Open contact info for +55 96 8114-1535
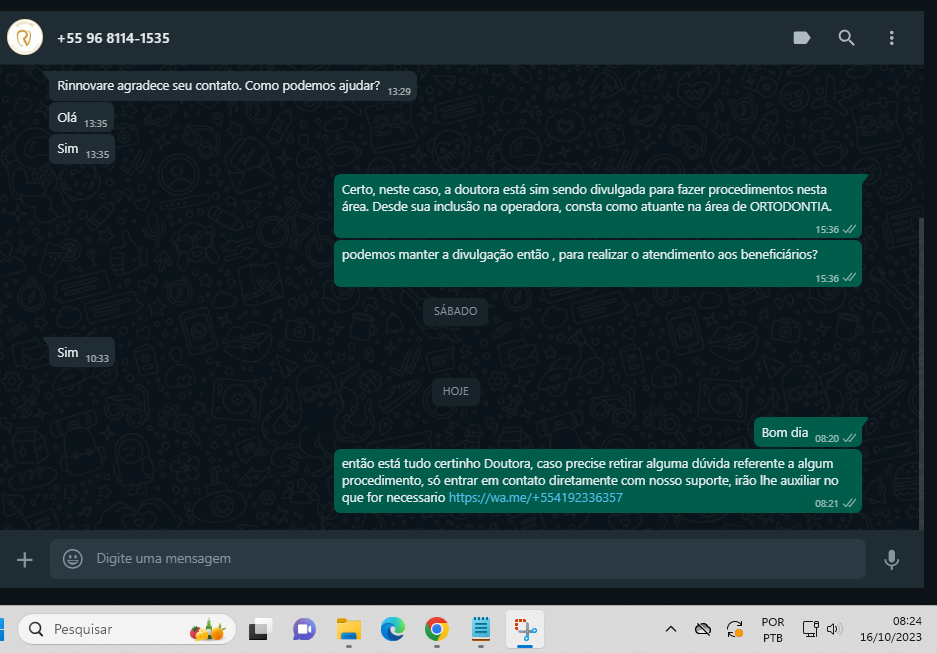 113,38
